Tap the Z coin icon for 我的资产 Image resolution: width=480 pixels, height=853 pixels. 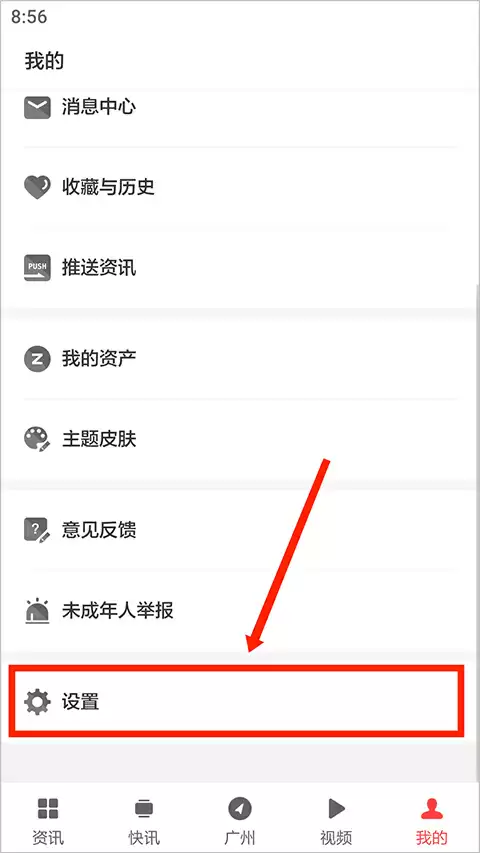37,358
